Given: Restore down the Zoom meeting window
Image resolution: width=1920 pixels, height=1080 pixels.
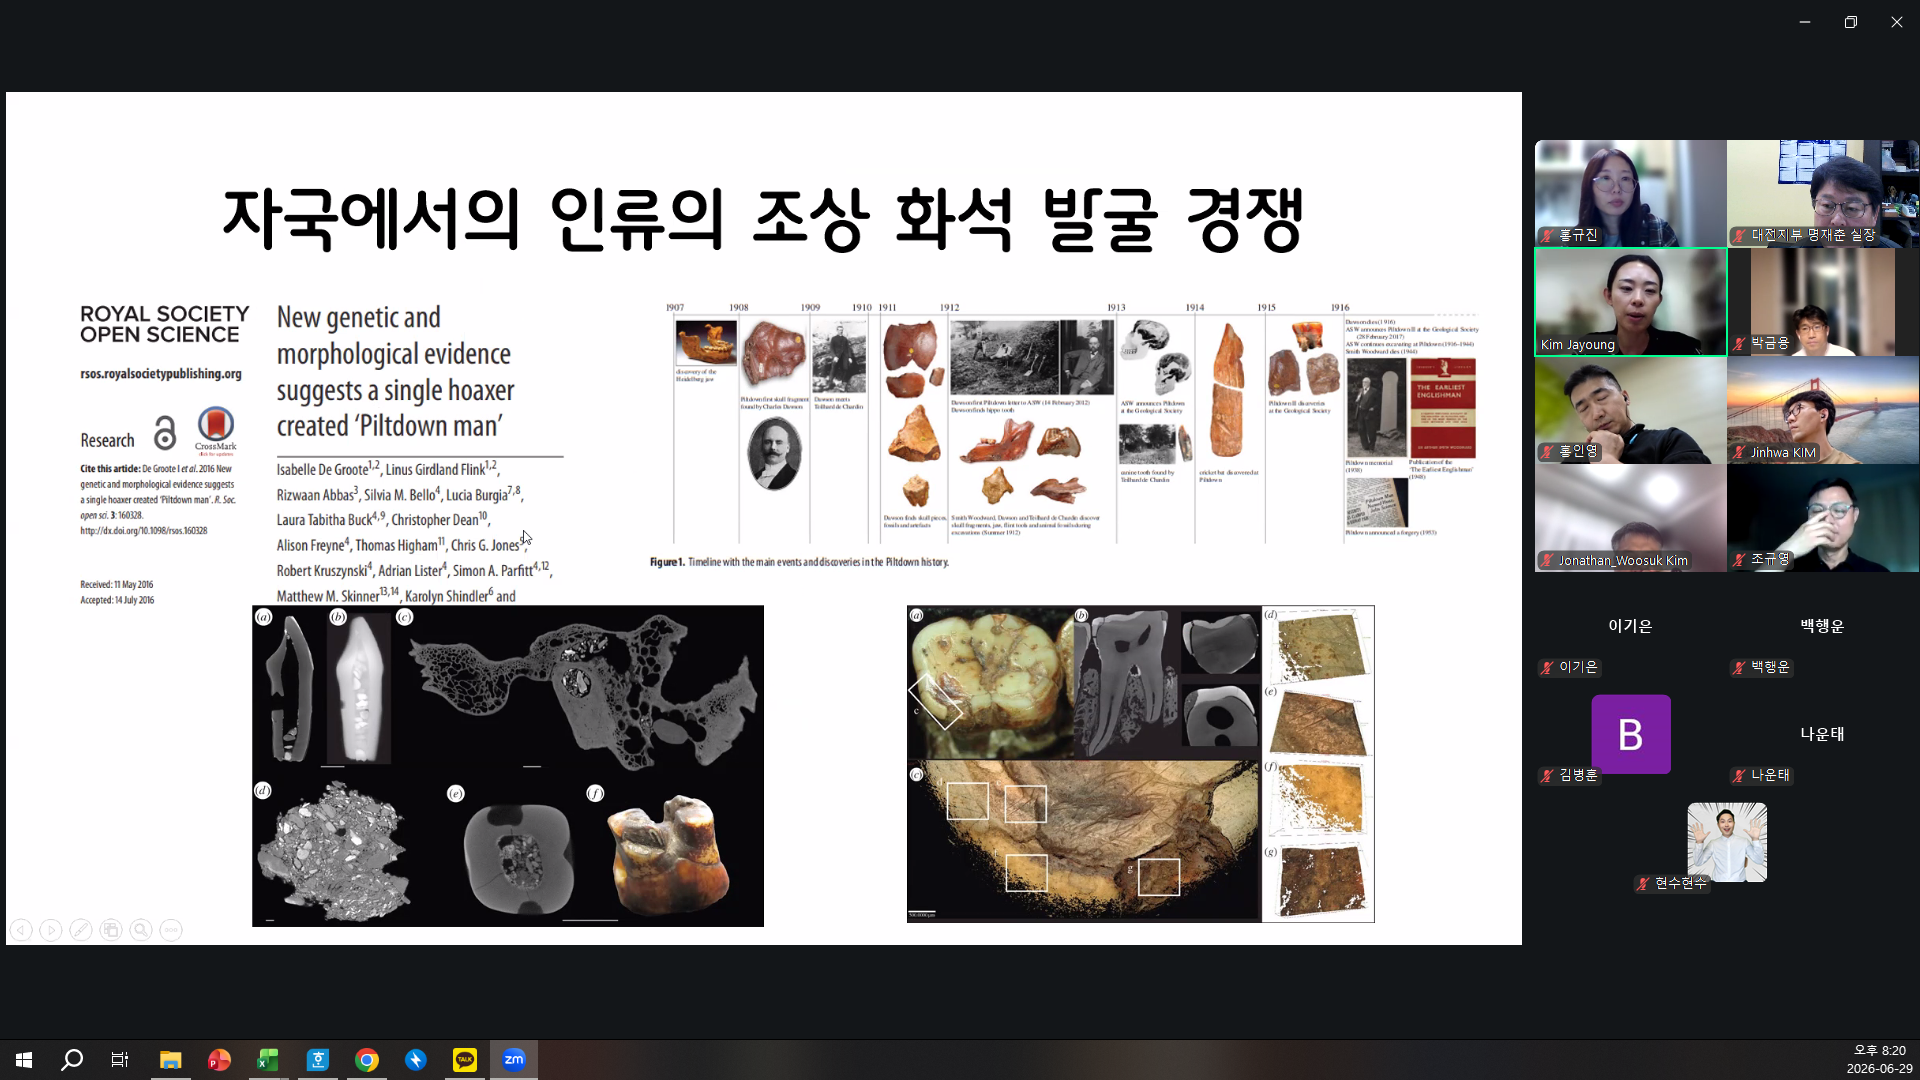Looking at the screenshot, I should coord(1851,22).
